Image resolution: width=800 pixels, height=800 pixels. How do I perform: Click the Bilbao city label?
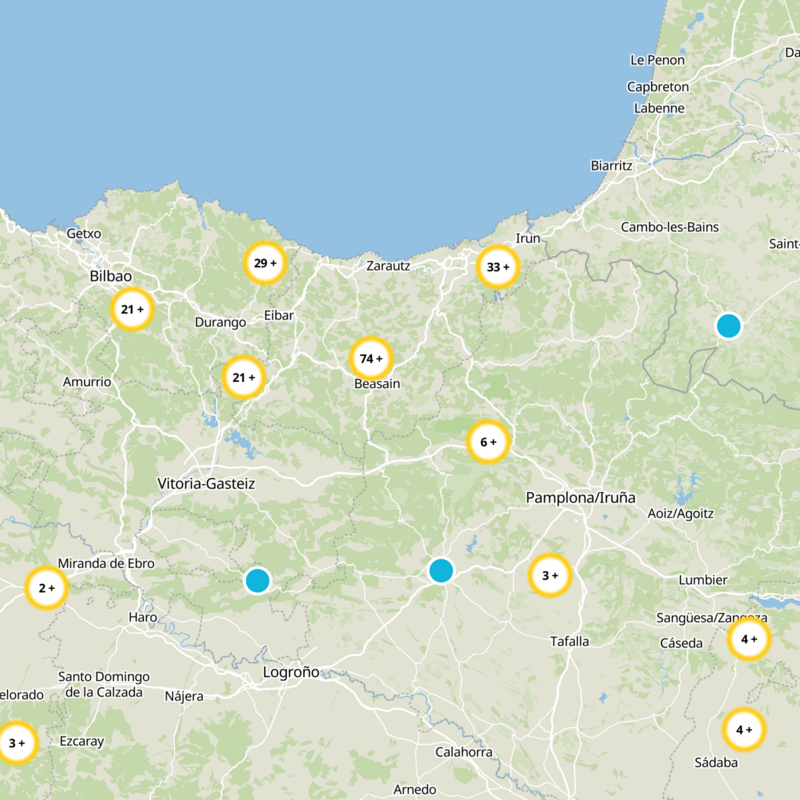pos(111,276)
